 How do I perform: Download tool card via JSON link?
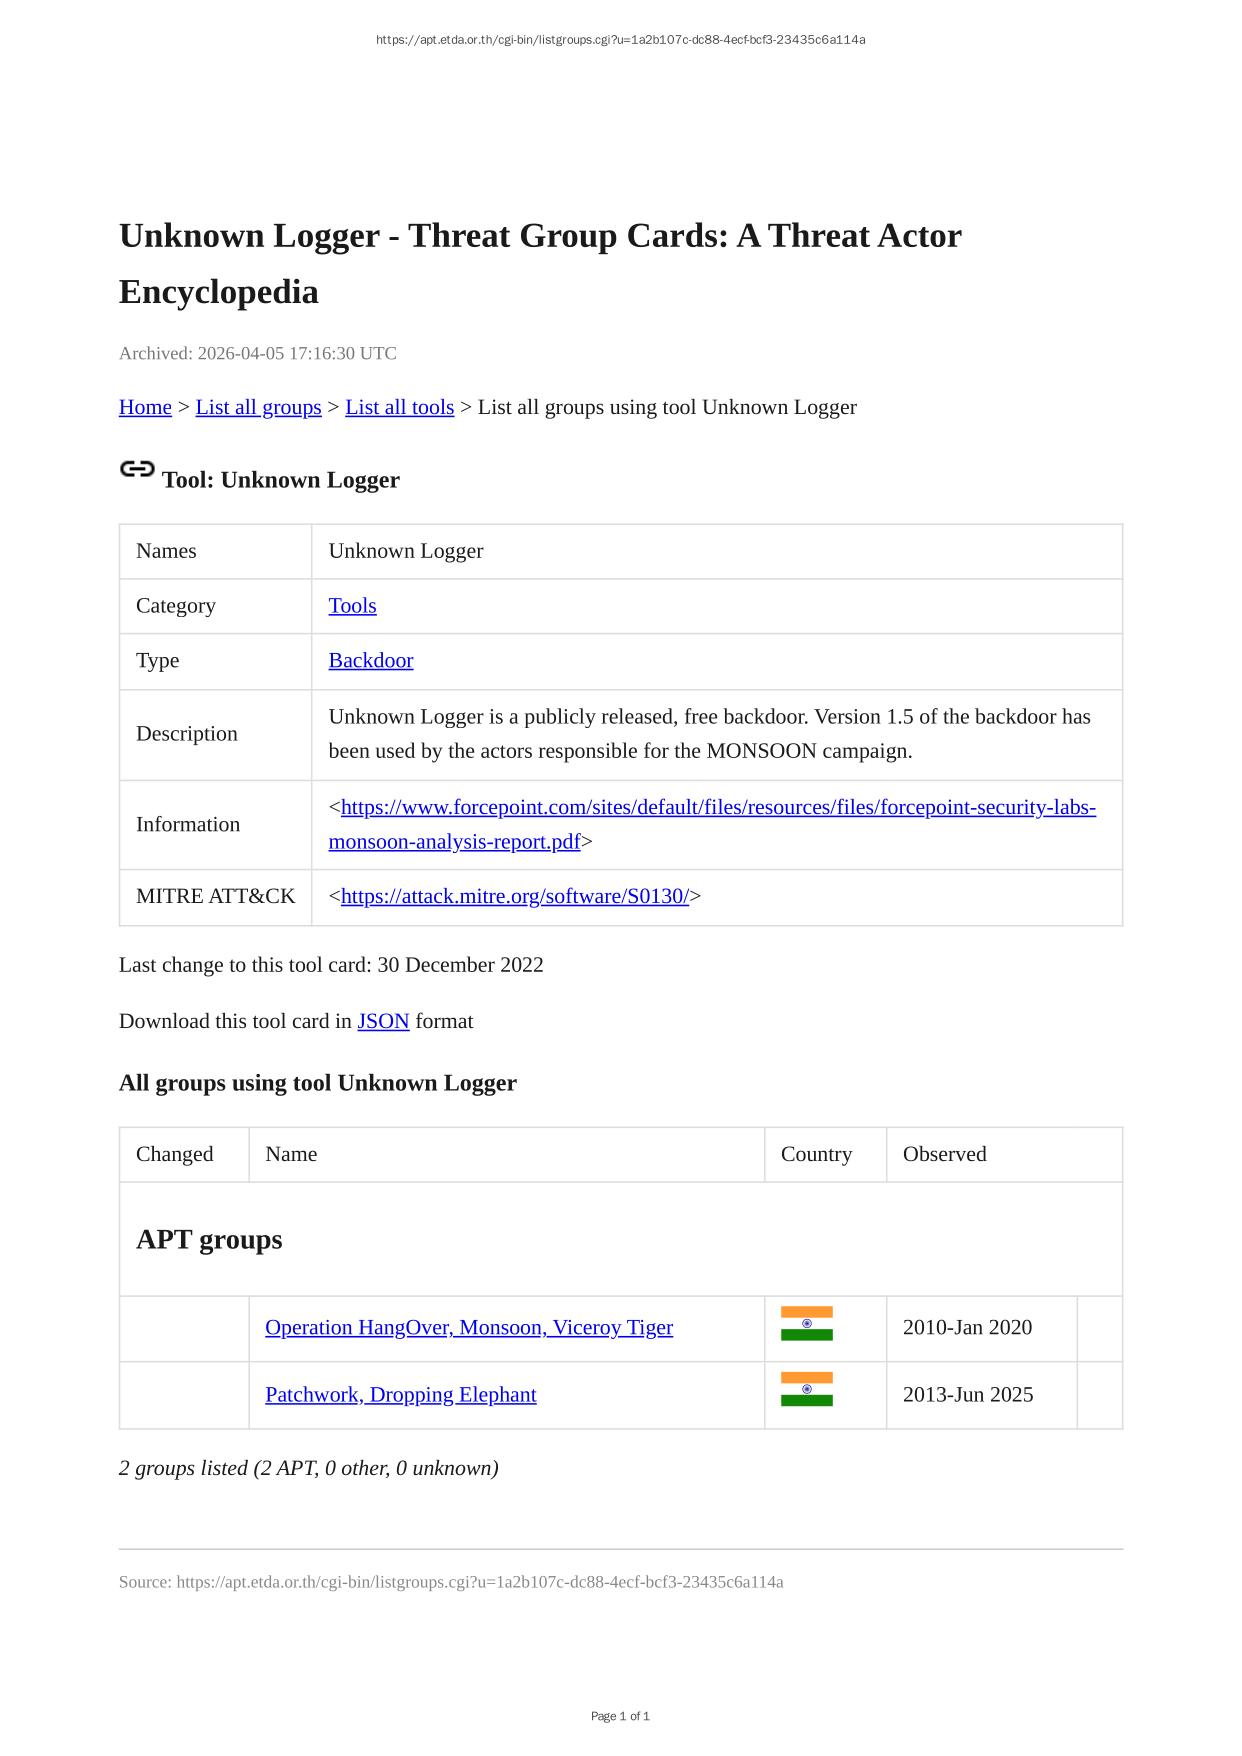pos(383,1021)
